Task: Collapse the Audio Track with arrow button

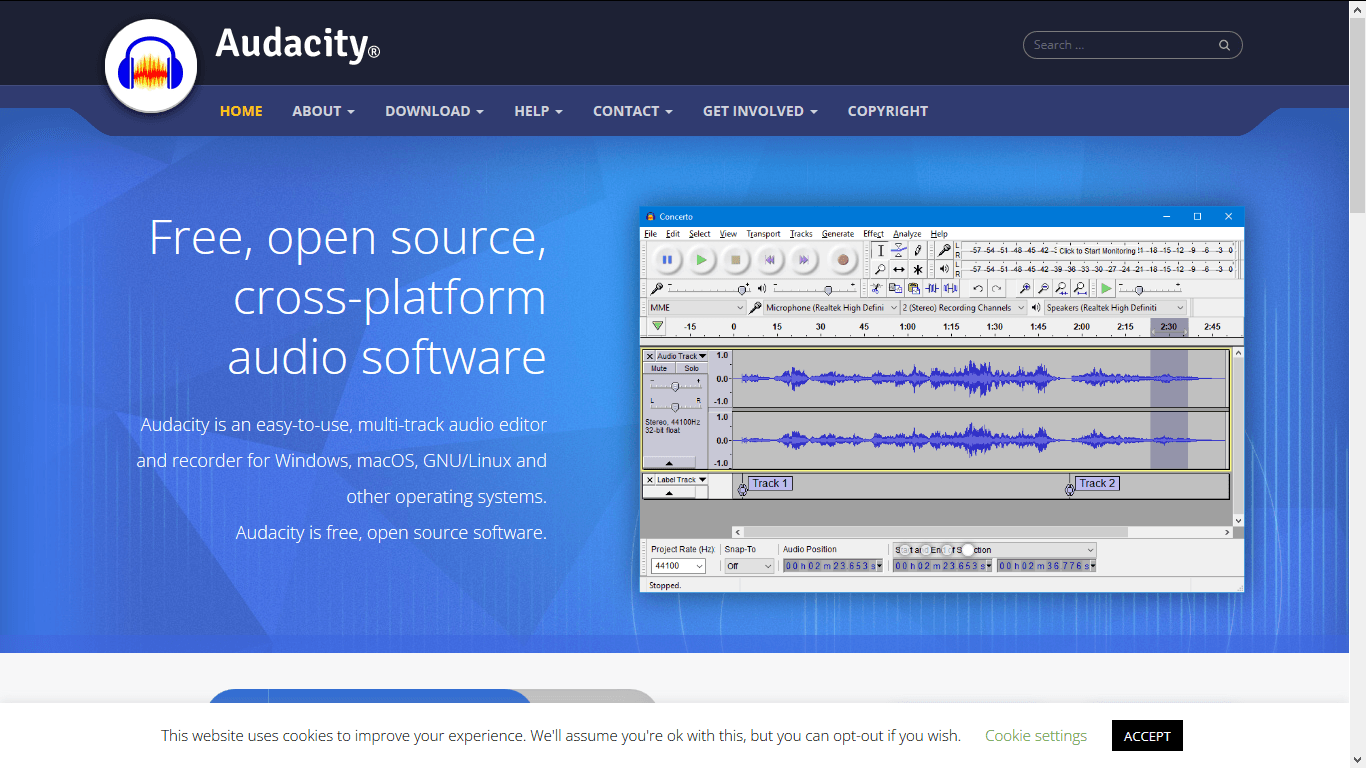Action: point(669,463)
